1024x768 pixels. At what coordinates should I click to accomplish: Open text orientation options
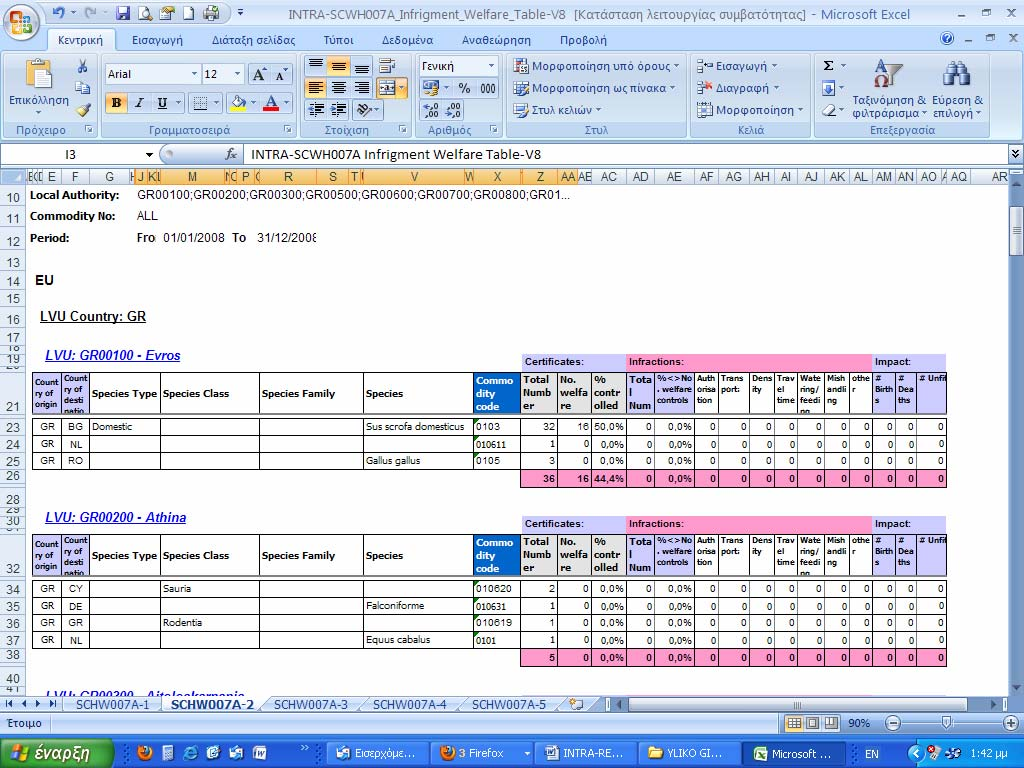(x=364, y=110)
